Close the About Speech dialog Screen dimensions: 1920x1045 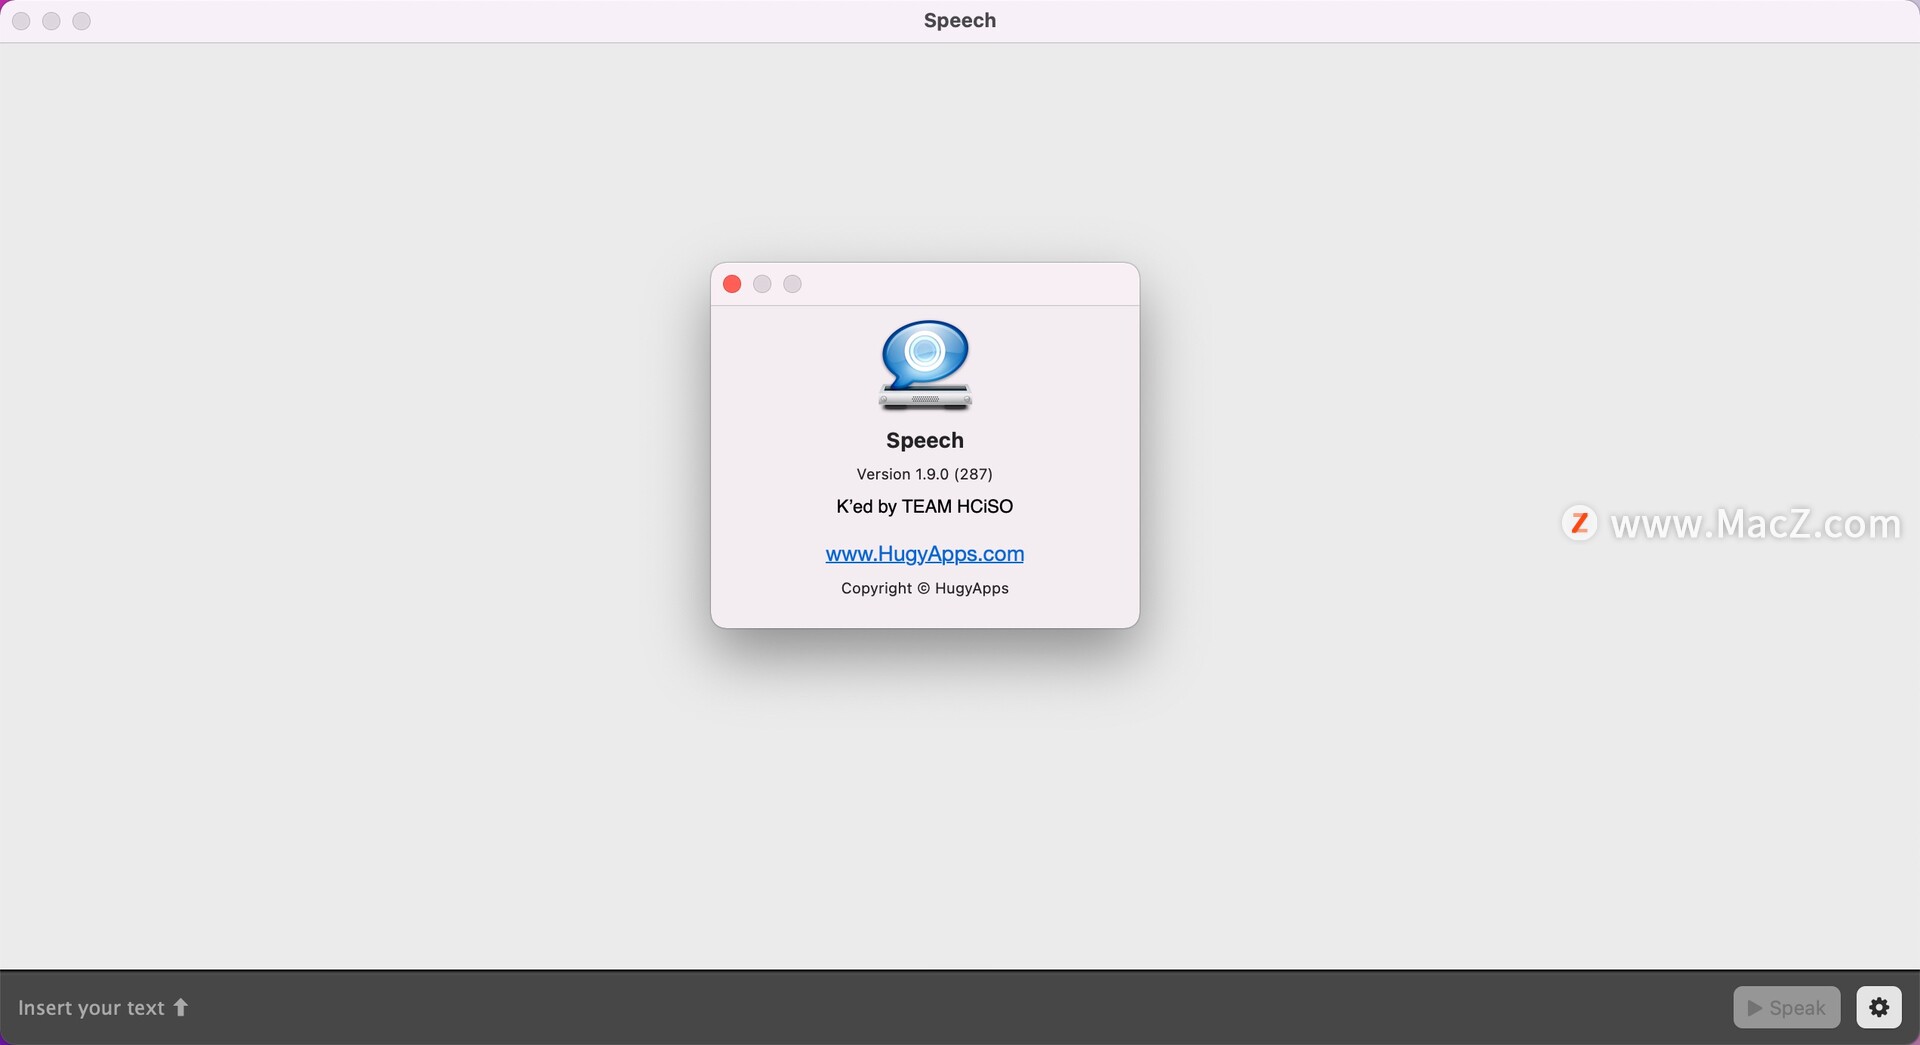(x=732, y=284)
